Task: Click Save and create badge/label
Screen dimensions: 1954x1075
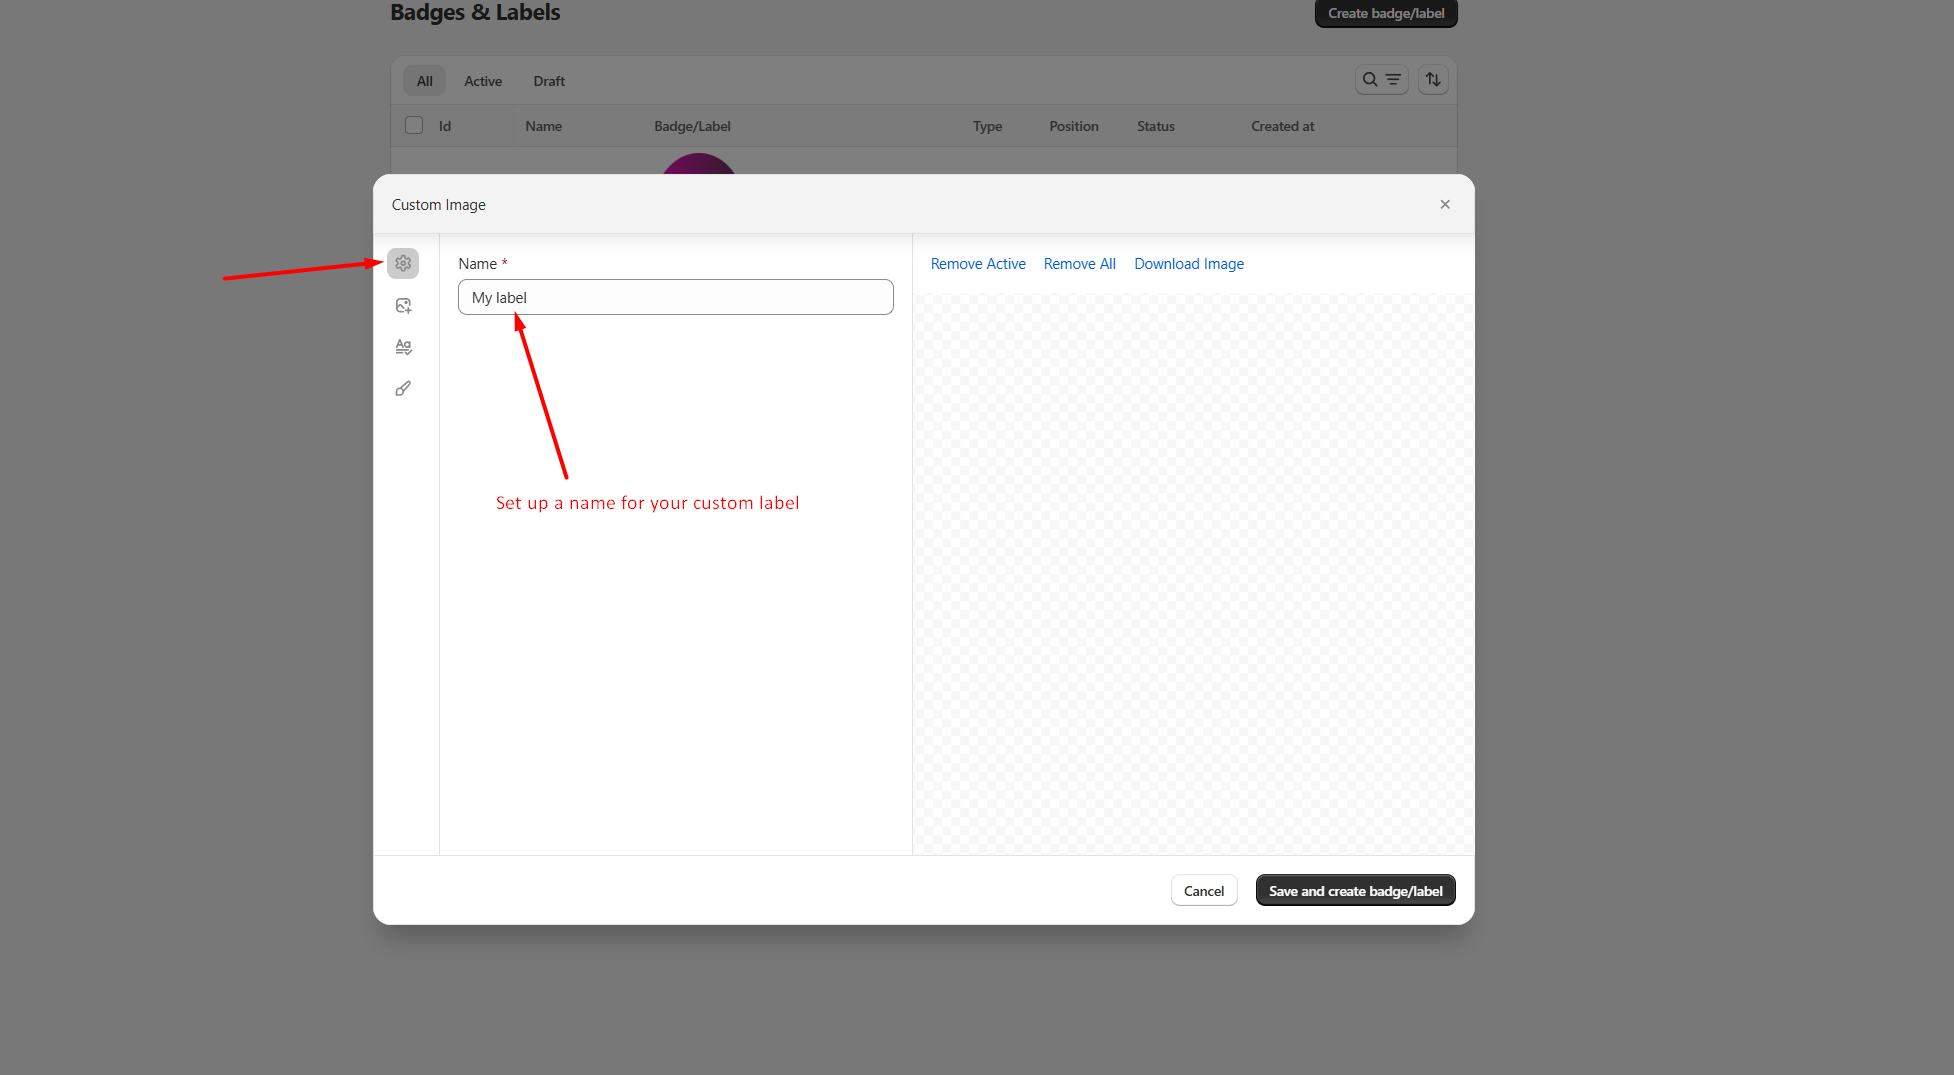Action: click(1355, 891)
